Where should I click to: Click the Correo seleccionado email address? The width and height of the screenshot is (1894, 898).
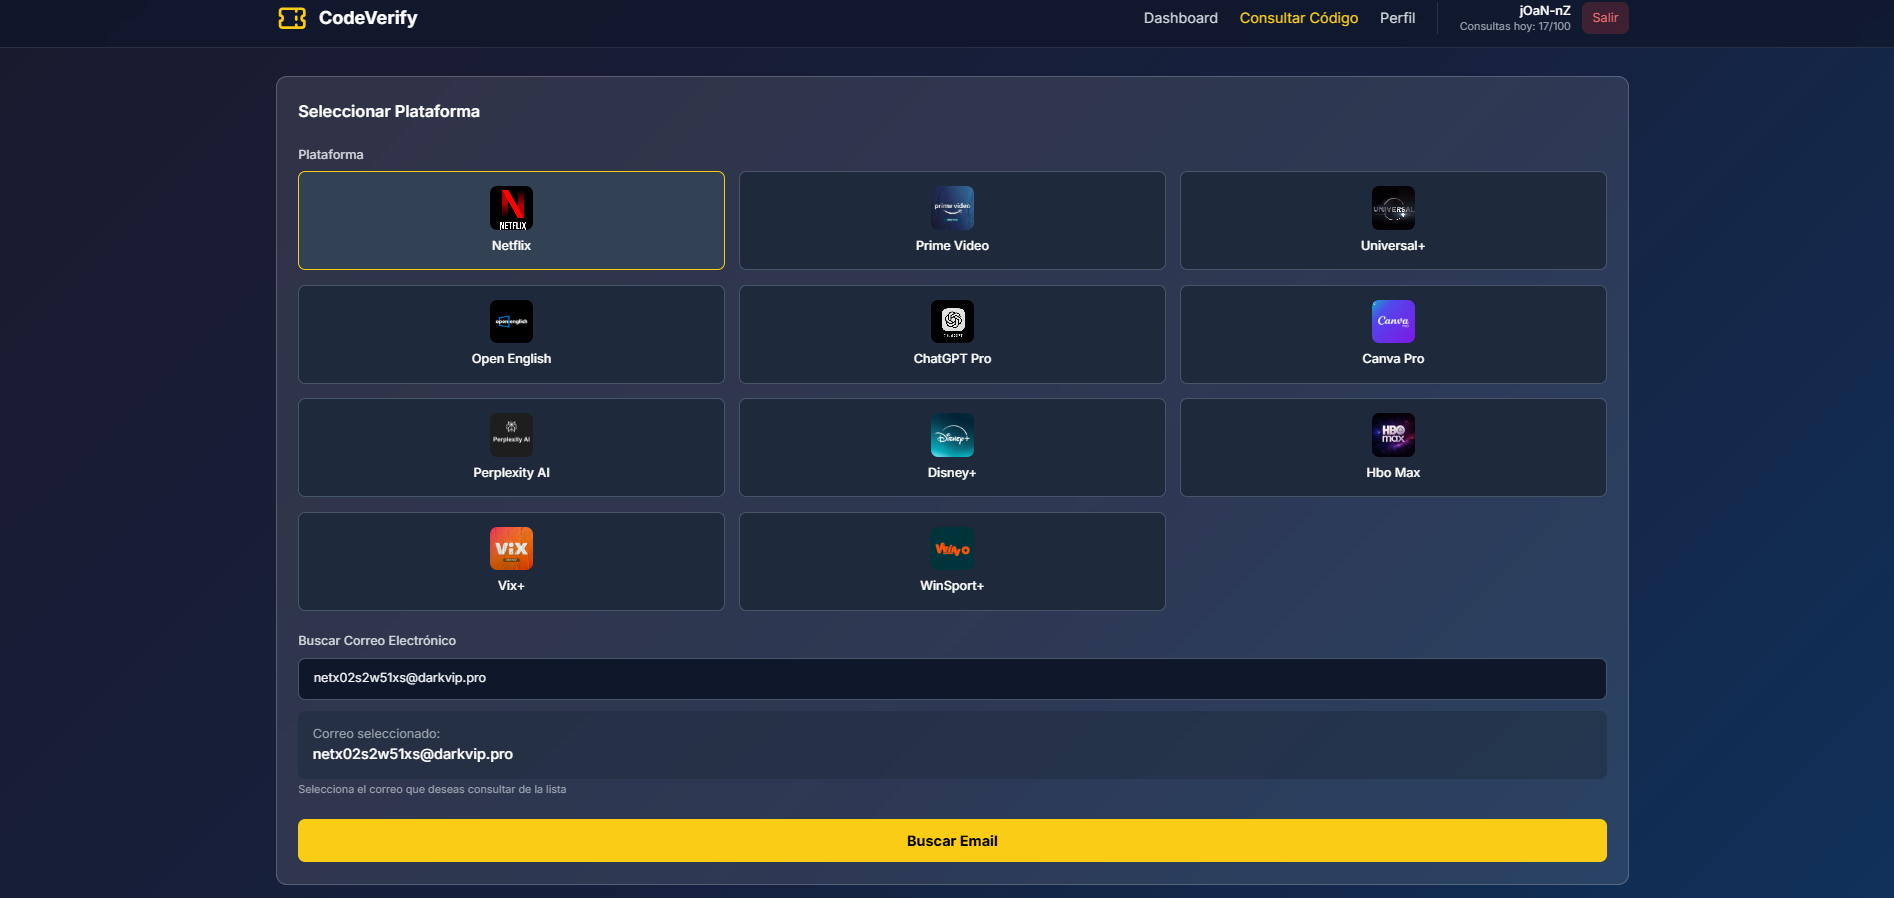coord(413,754)
